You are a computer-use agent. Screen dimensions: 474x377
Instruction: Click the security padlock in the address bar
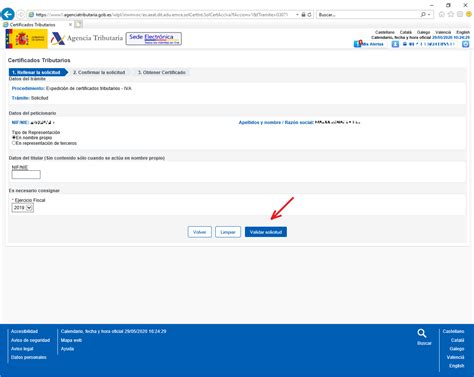[303, 15]
